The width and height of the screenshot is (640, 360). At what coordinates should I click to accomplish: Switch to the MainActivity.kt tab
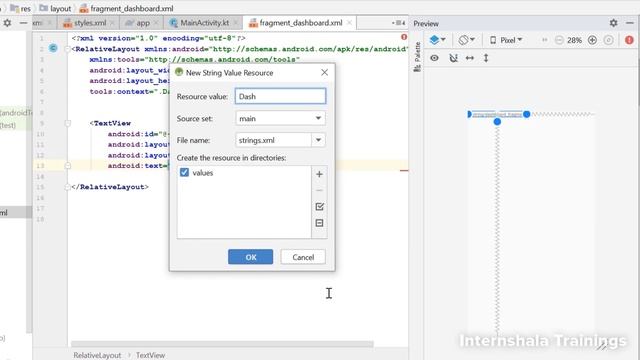[x=204, y=23]
